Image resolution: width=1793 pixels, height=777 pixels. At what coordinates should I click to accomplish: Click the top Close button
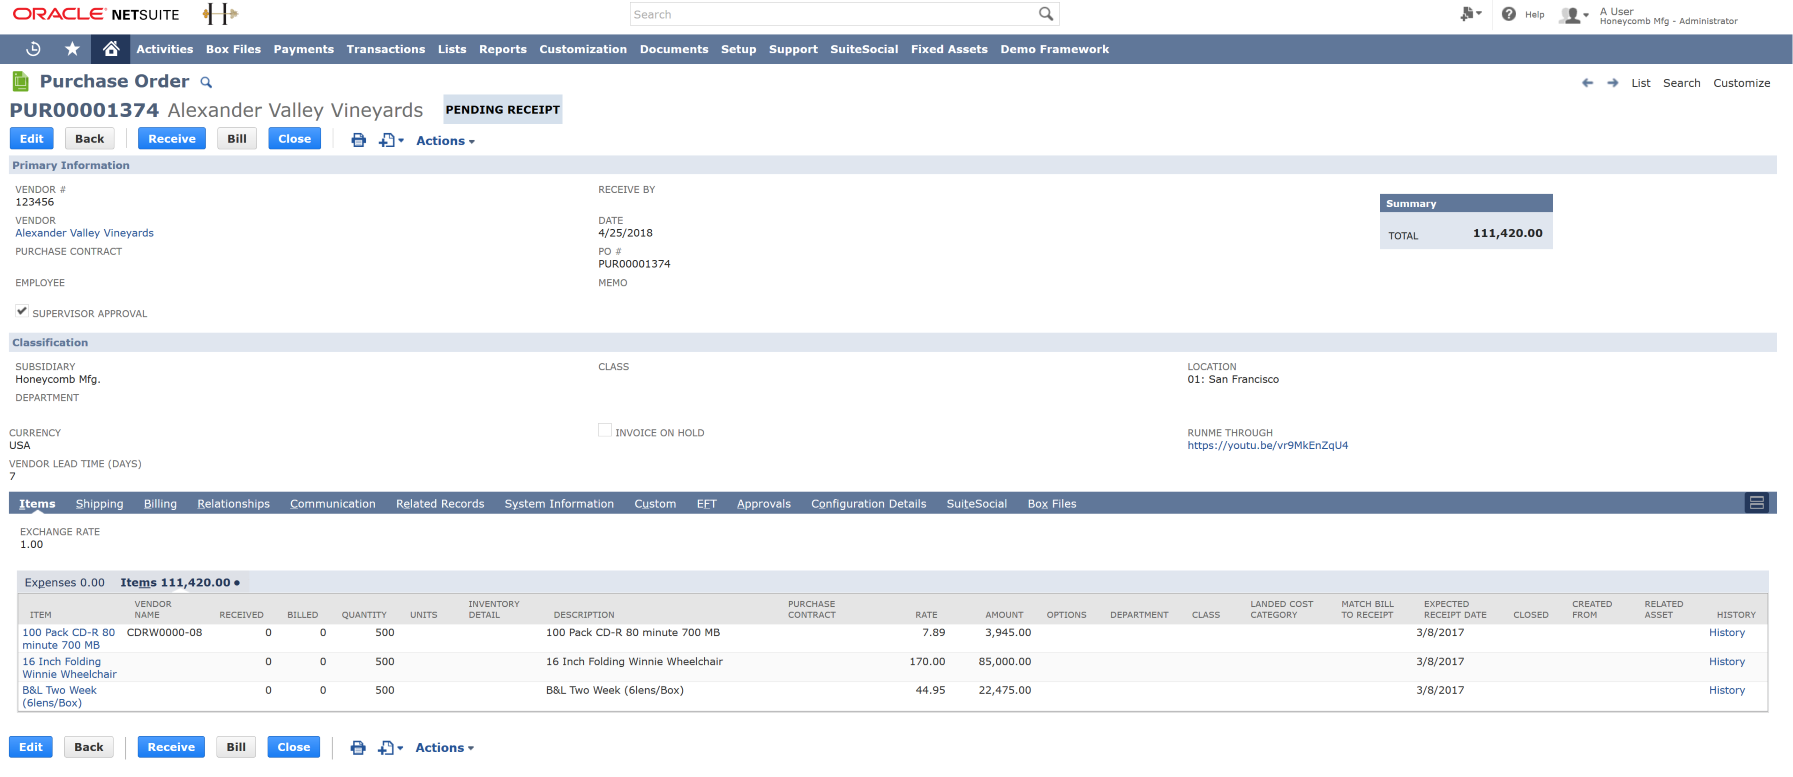coord(295,139)
